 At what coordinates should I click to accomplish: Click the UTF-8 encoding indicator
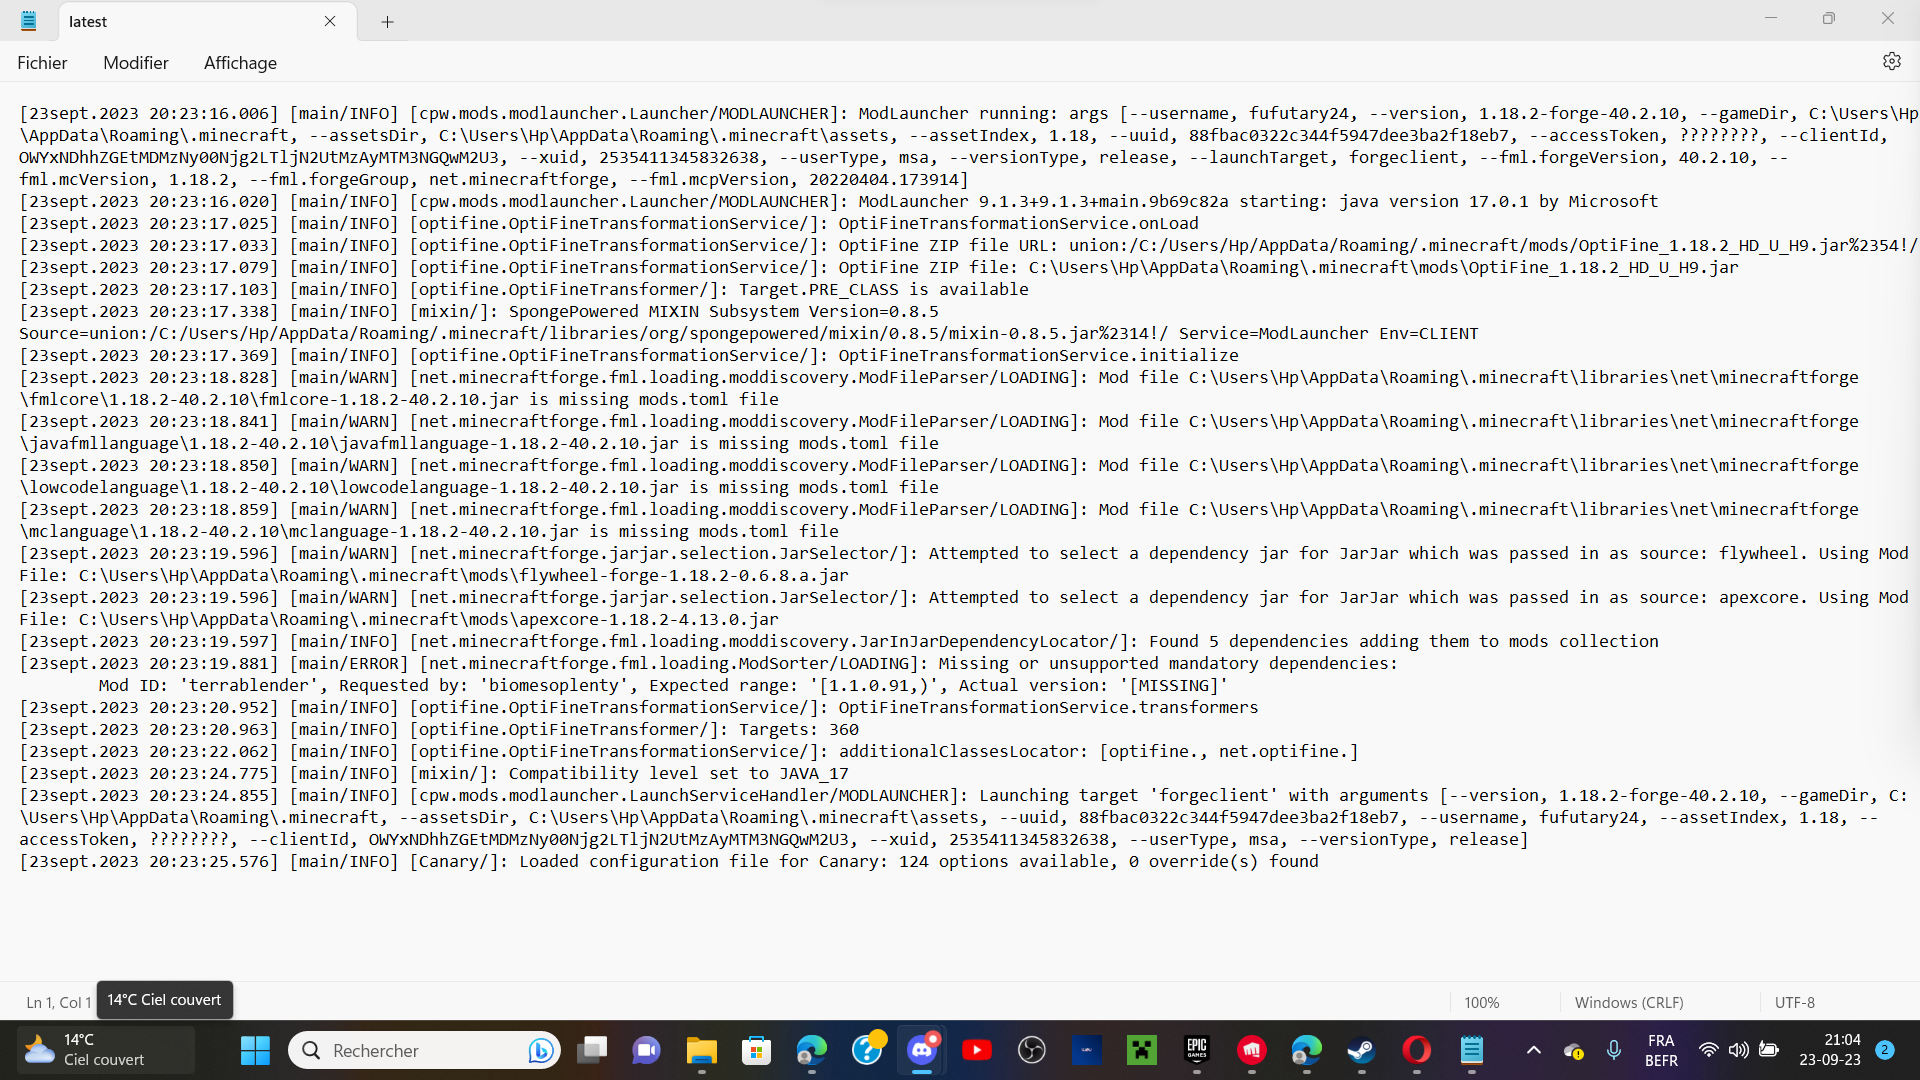click(x=1795, y=1002)
